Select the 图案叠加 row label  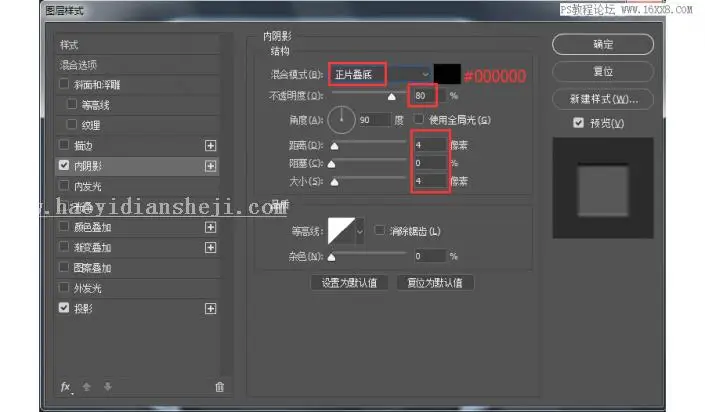point(93,268)
